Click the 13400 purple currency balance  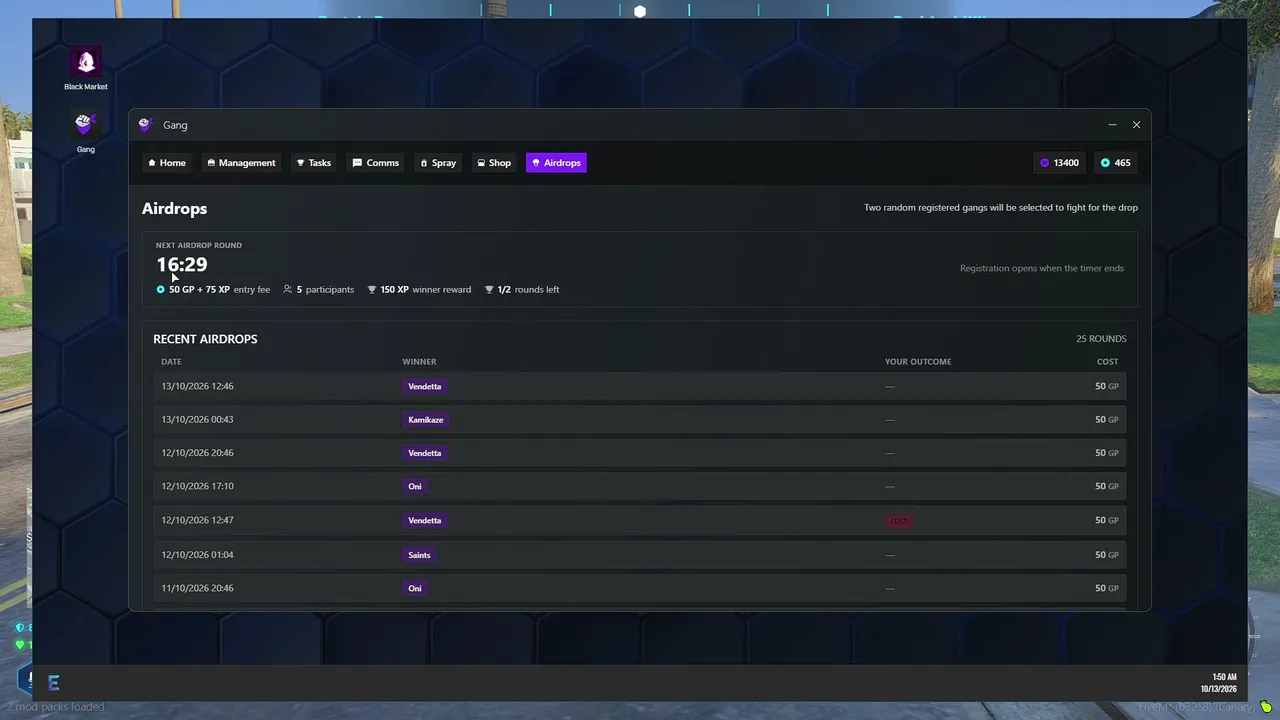1060,163
